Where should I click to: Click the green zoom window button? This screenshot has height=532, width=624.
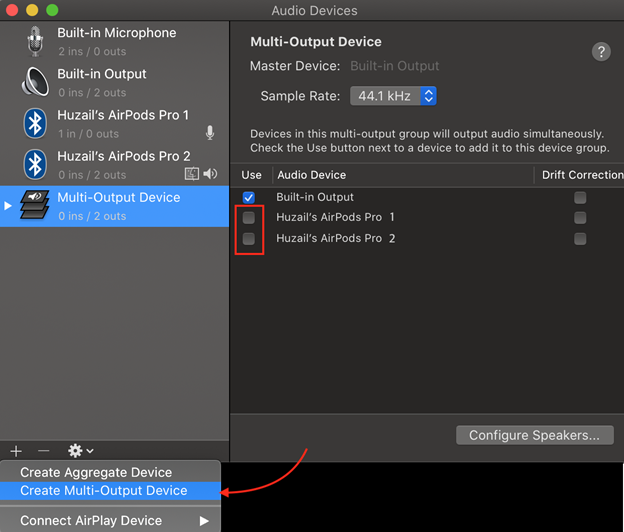pos(52,10)
